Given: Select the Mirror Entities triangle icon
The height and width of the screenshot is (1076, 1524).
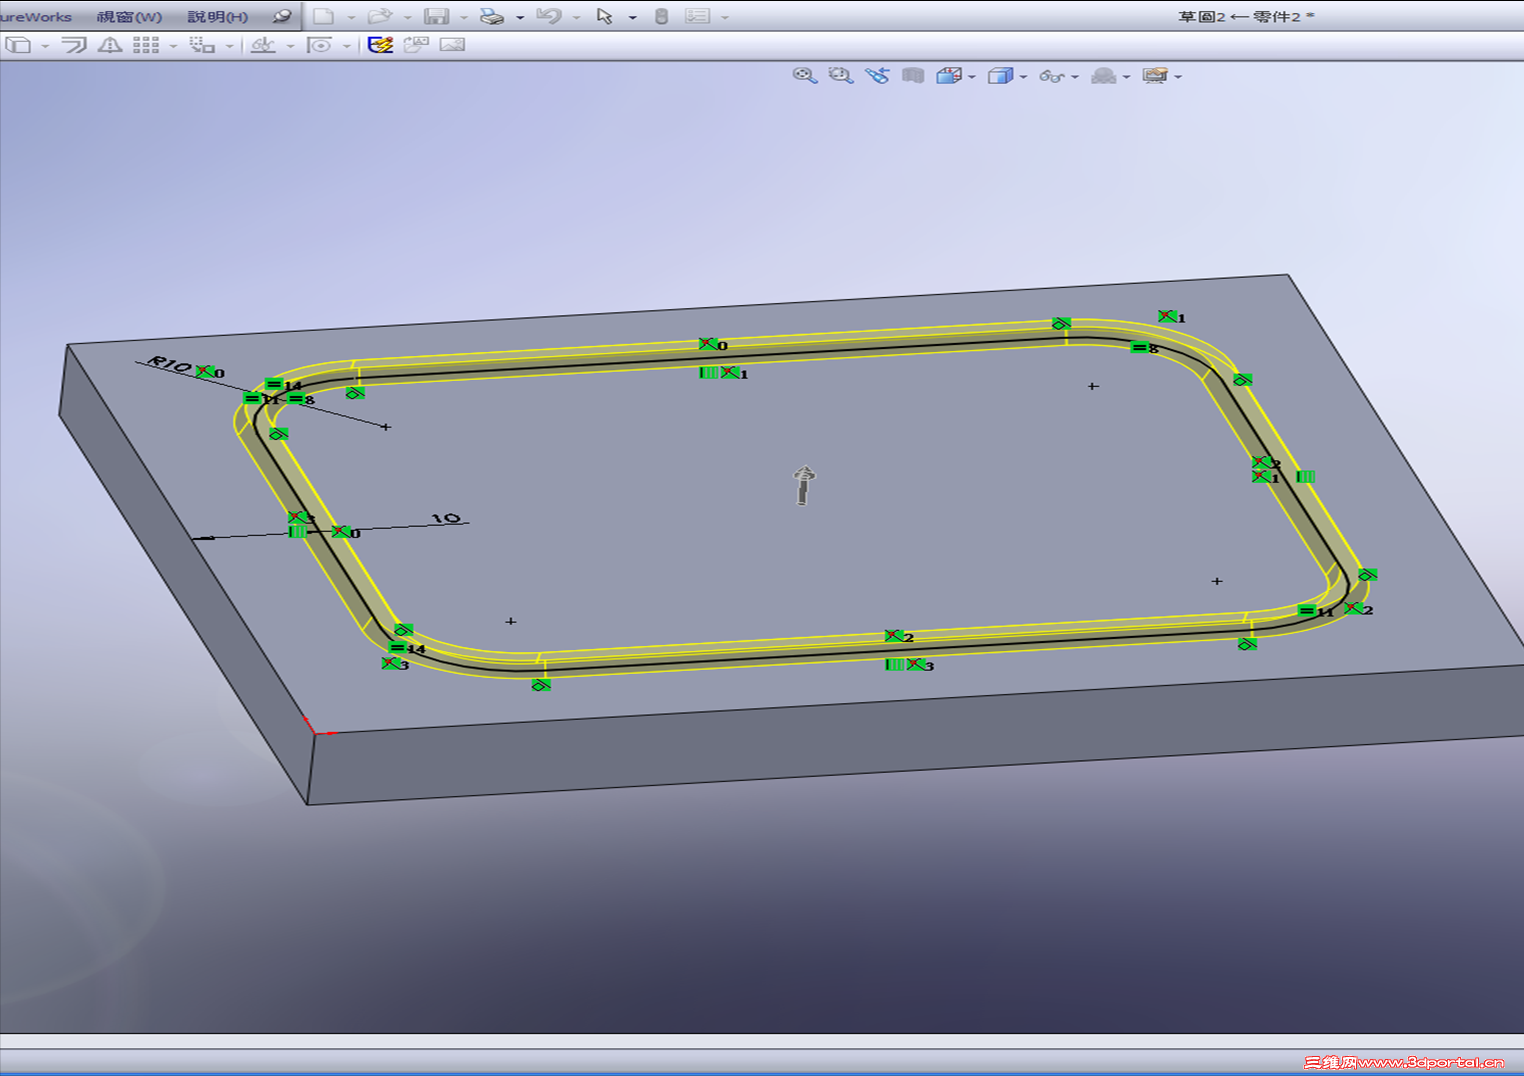Looking at the screenshot, I should [110, 45].
